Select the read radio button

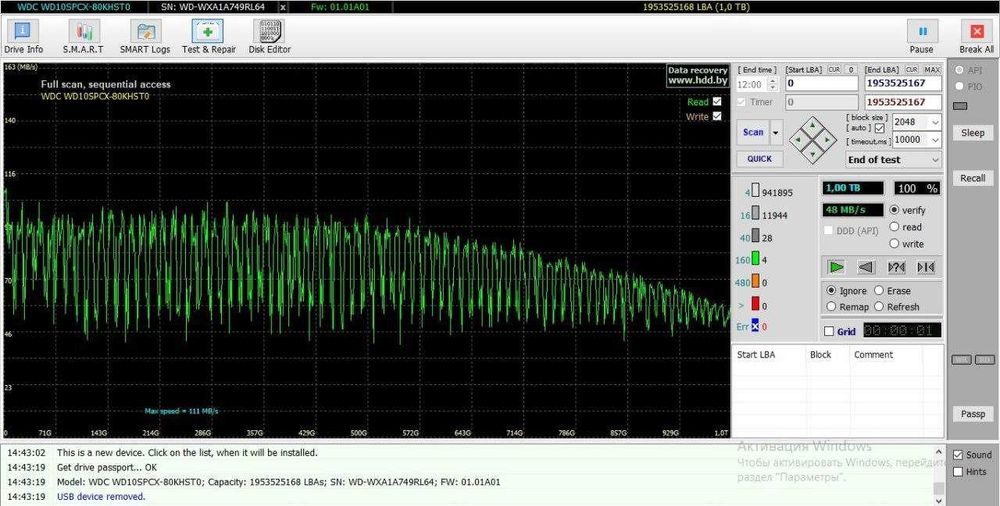(x=894, y=227)
